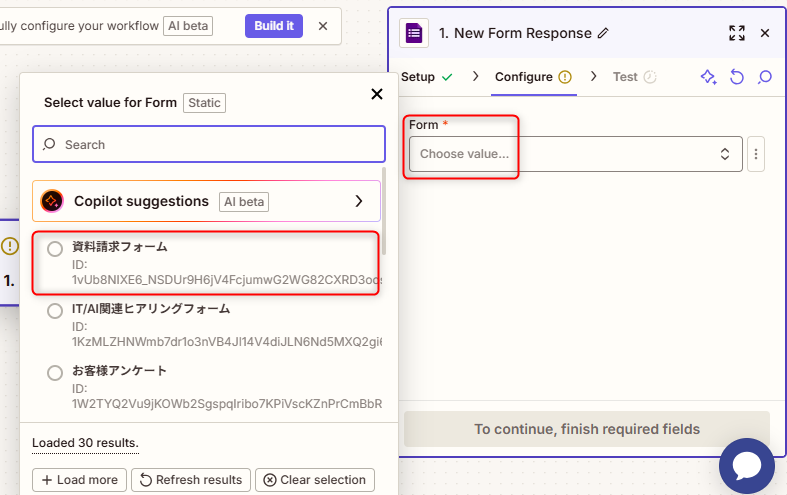Select the 資料請求フォーム radio button
The height and width of the screenshot is (495, 787).
coord(56,248)
